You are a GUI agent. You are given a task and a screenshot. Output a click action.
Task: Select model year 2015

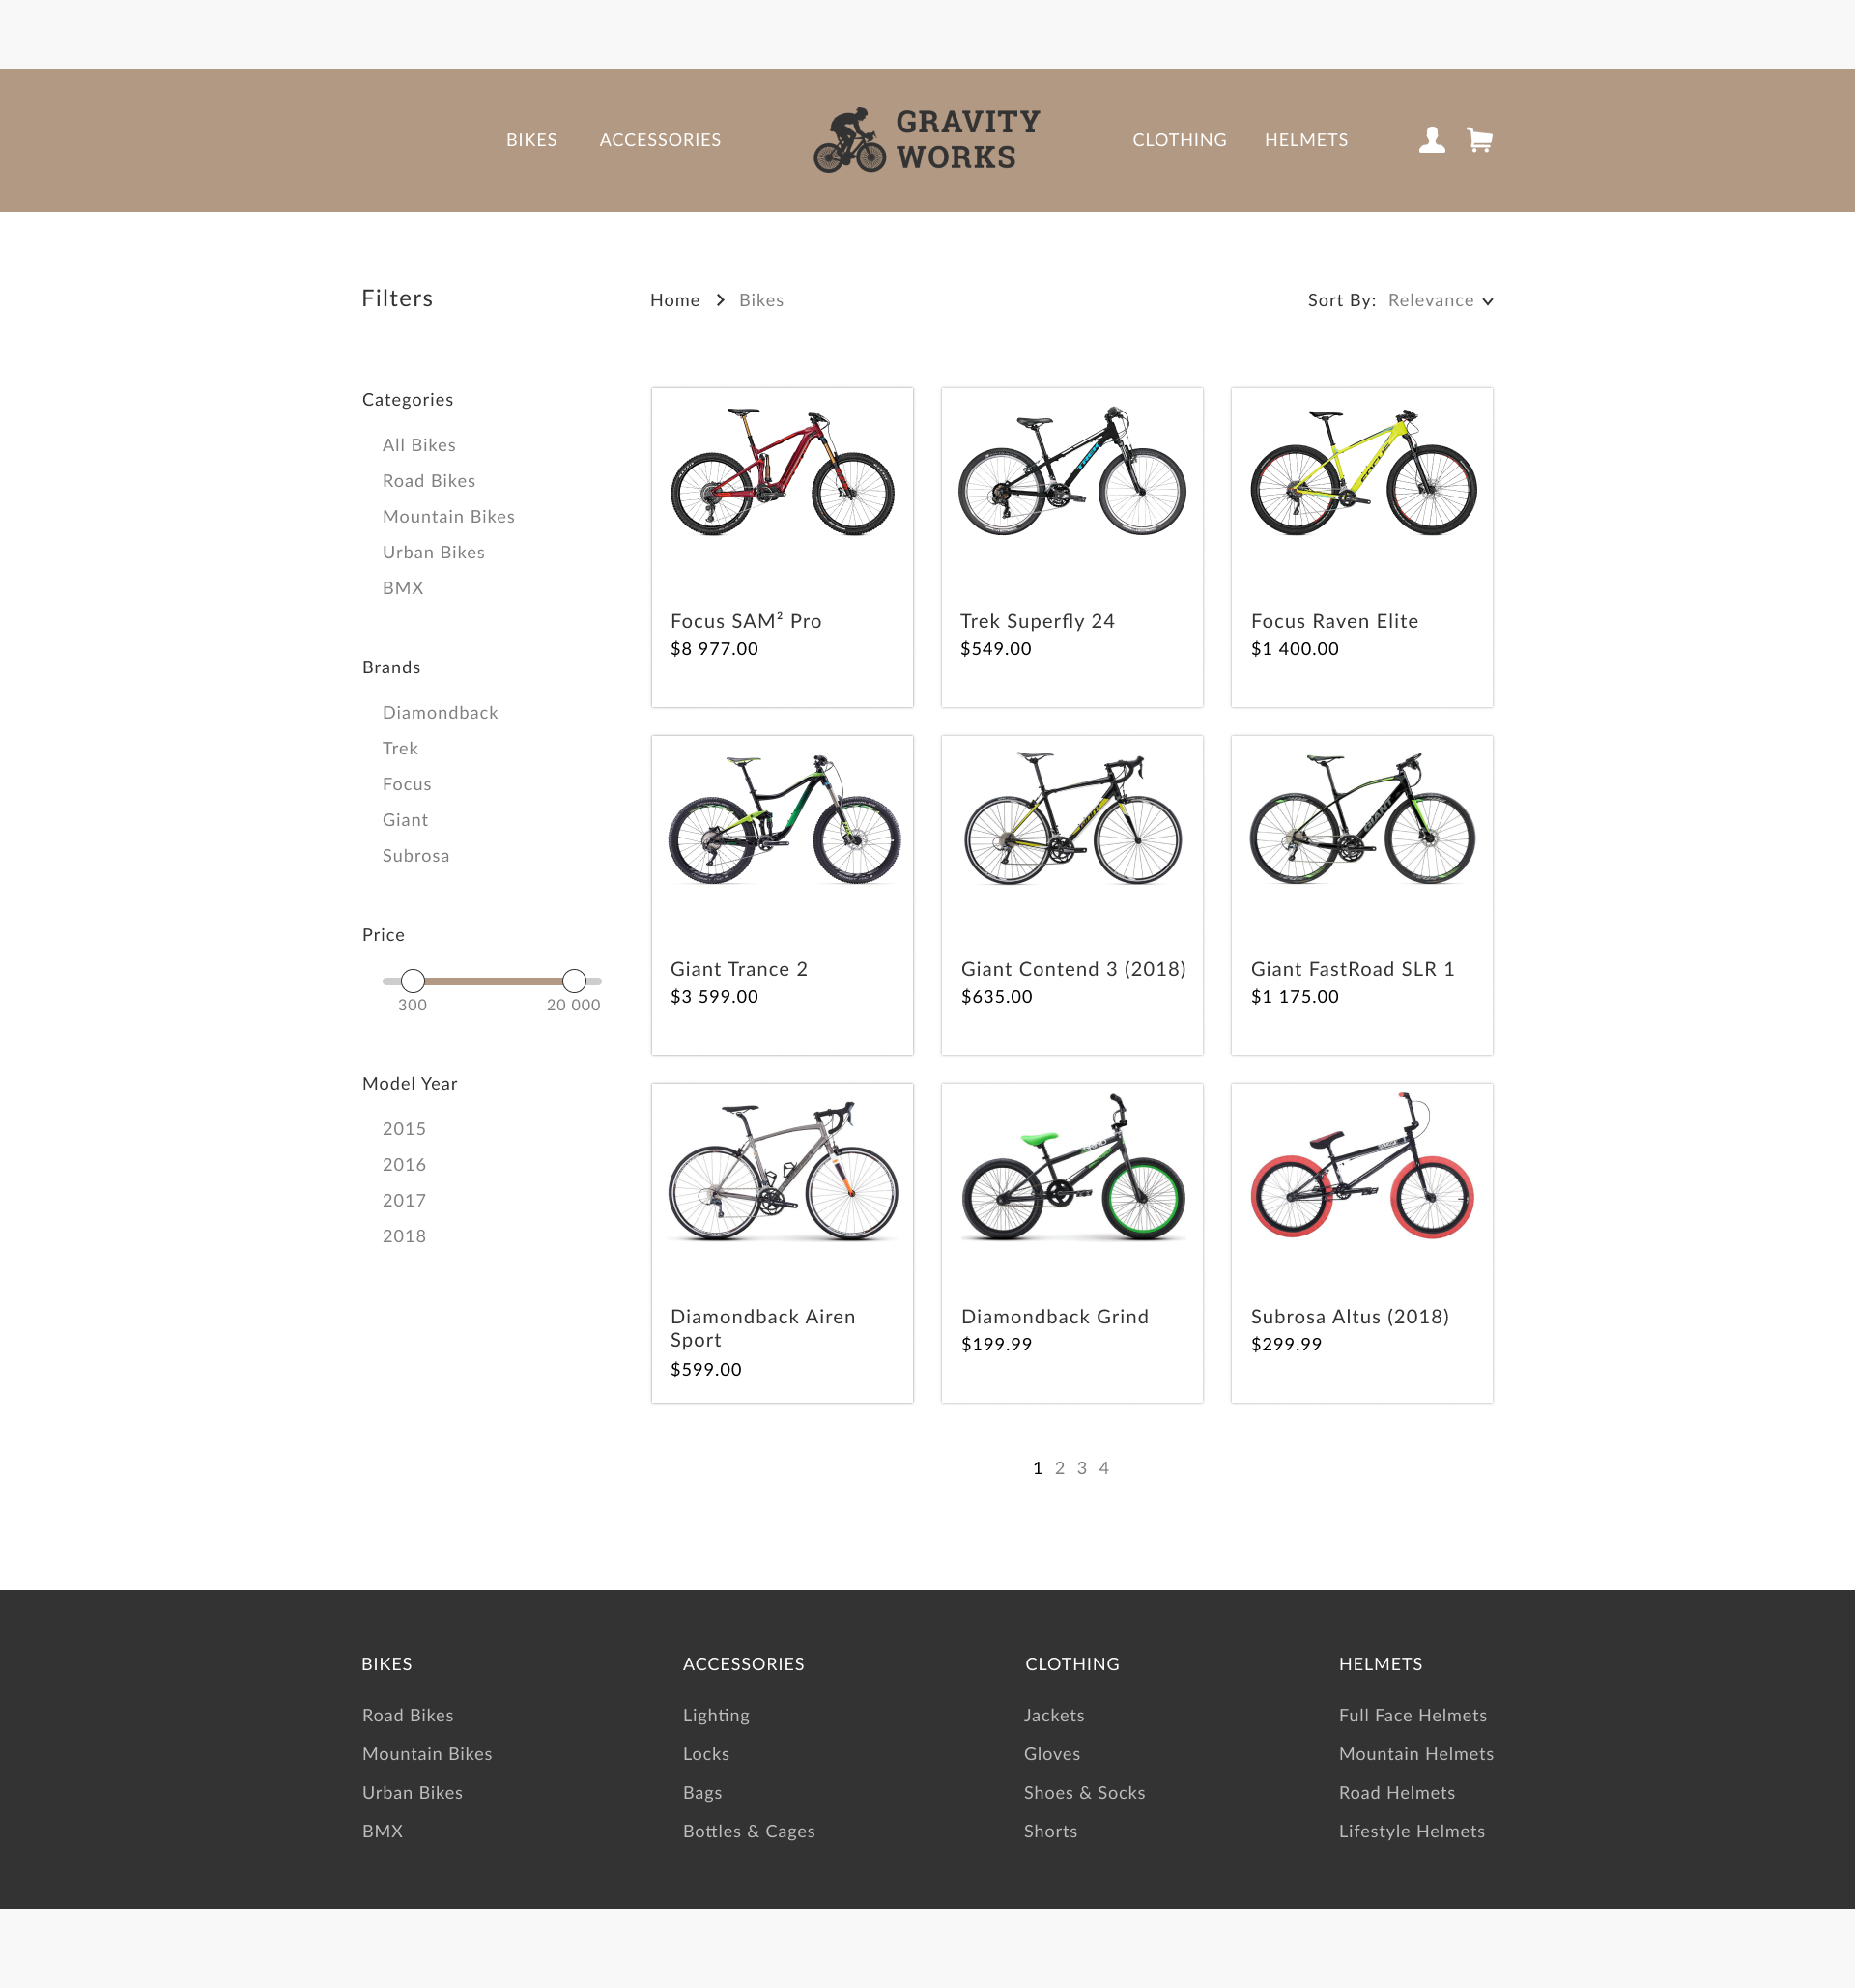[x=404, y=1129]
